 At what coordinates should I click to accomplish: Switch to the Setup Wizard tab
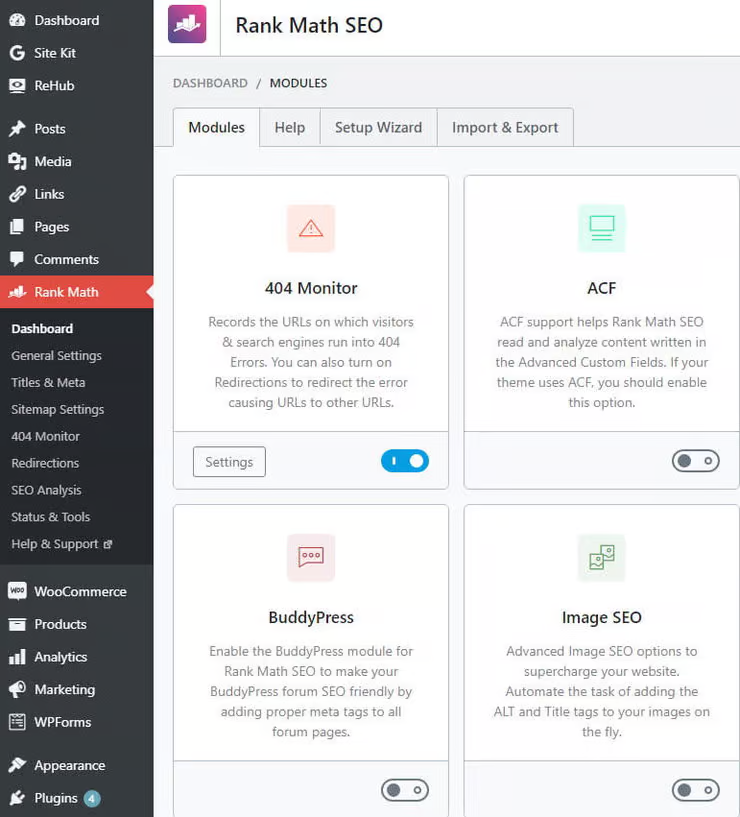[x=378, y=128]
